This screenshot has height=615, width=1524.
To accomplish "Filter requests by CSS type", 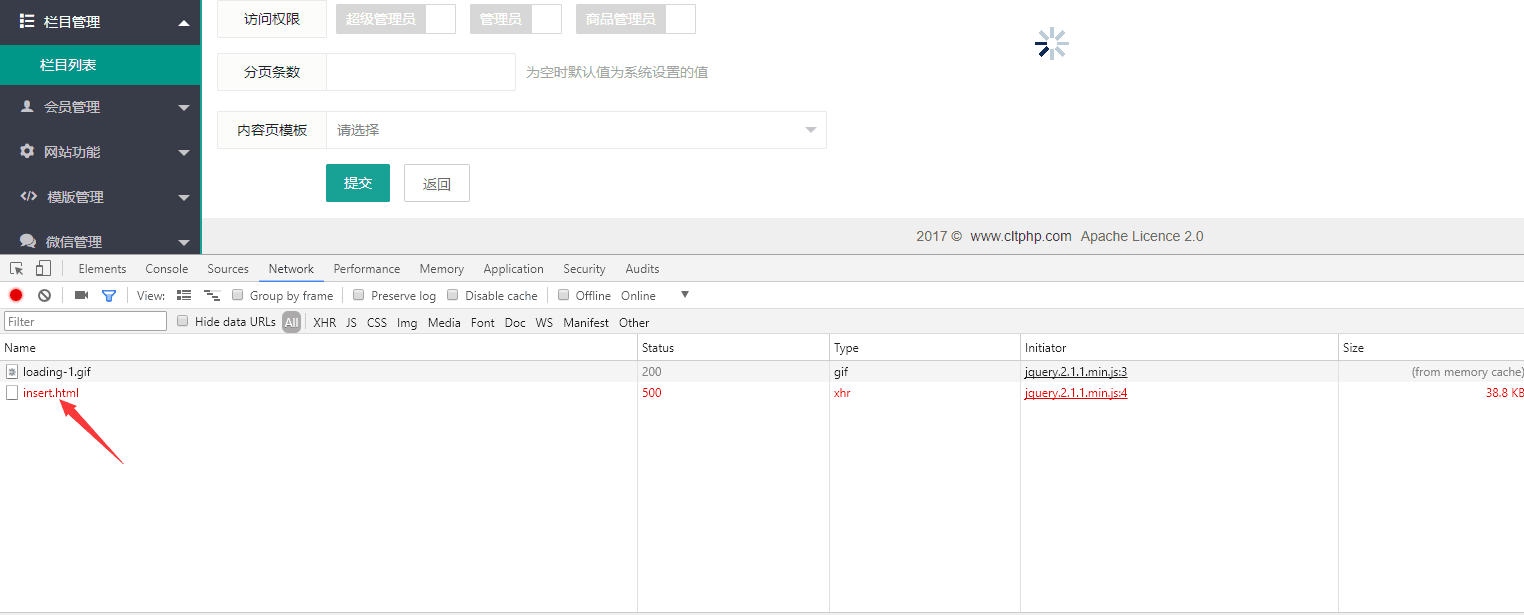I will [x=377, y=322].
